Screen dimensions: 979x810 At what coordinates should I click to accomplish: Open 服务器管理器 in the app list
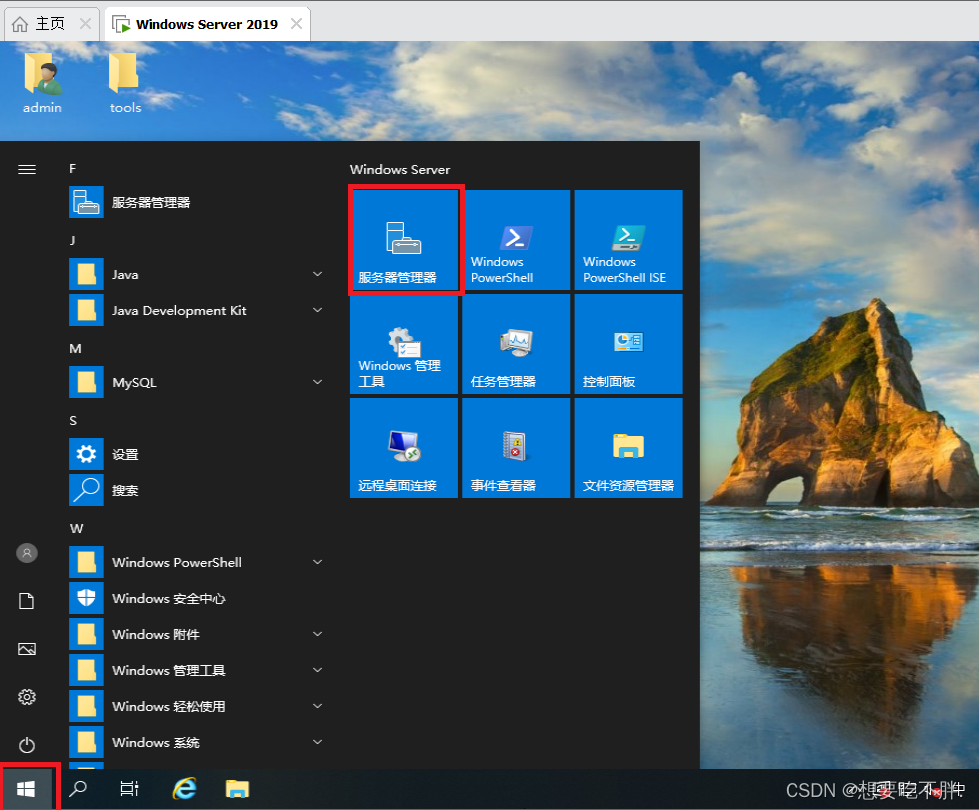click(197, 202)
